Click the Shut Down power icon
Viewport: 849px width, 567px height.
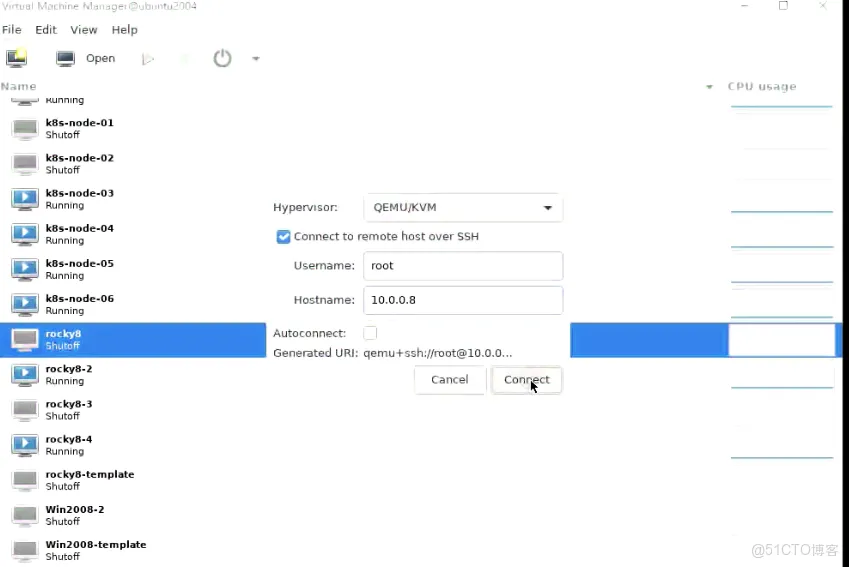(223, 58)
